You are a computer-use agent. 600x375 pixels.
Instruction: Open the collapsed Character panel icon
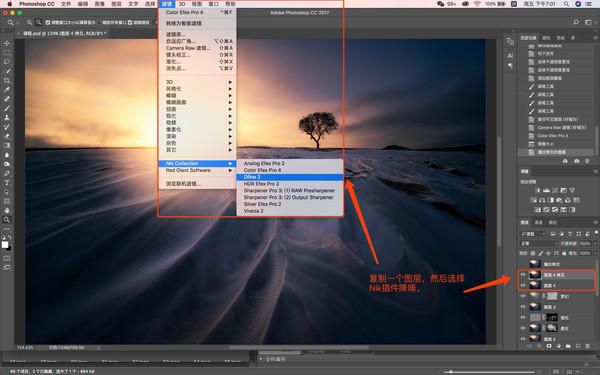coord(510,56)
